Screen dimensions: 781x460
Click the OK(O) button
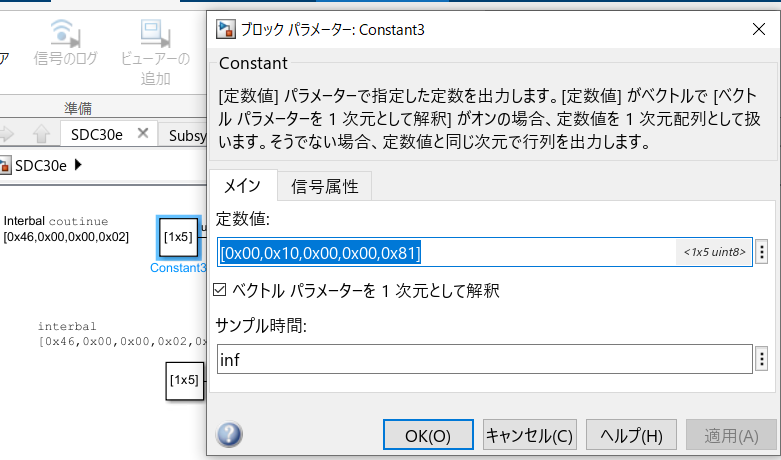click(428, 435)
